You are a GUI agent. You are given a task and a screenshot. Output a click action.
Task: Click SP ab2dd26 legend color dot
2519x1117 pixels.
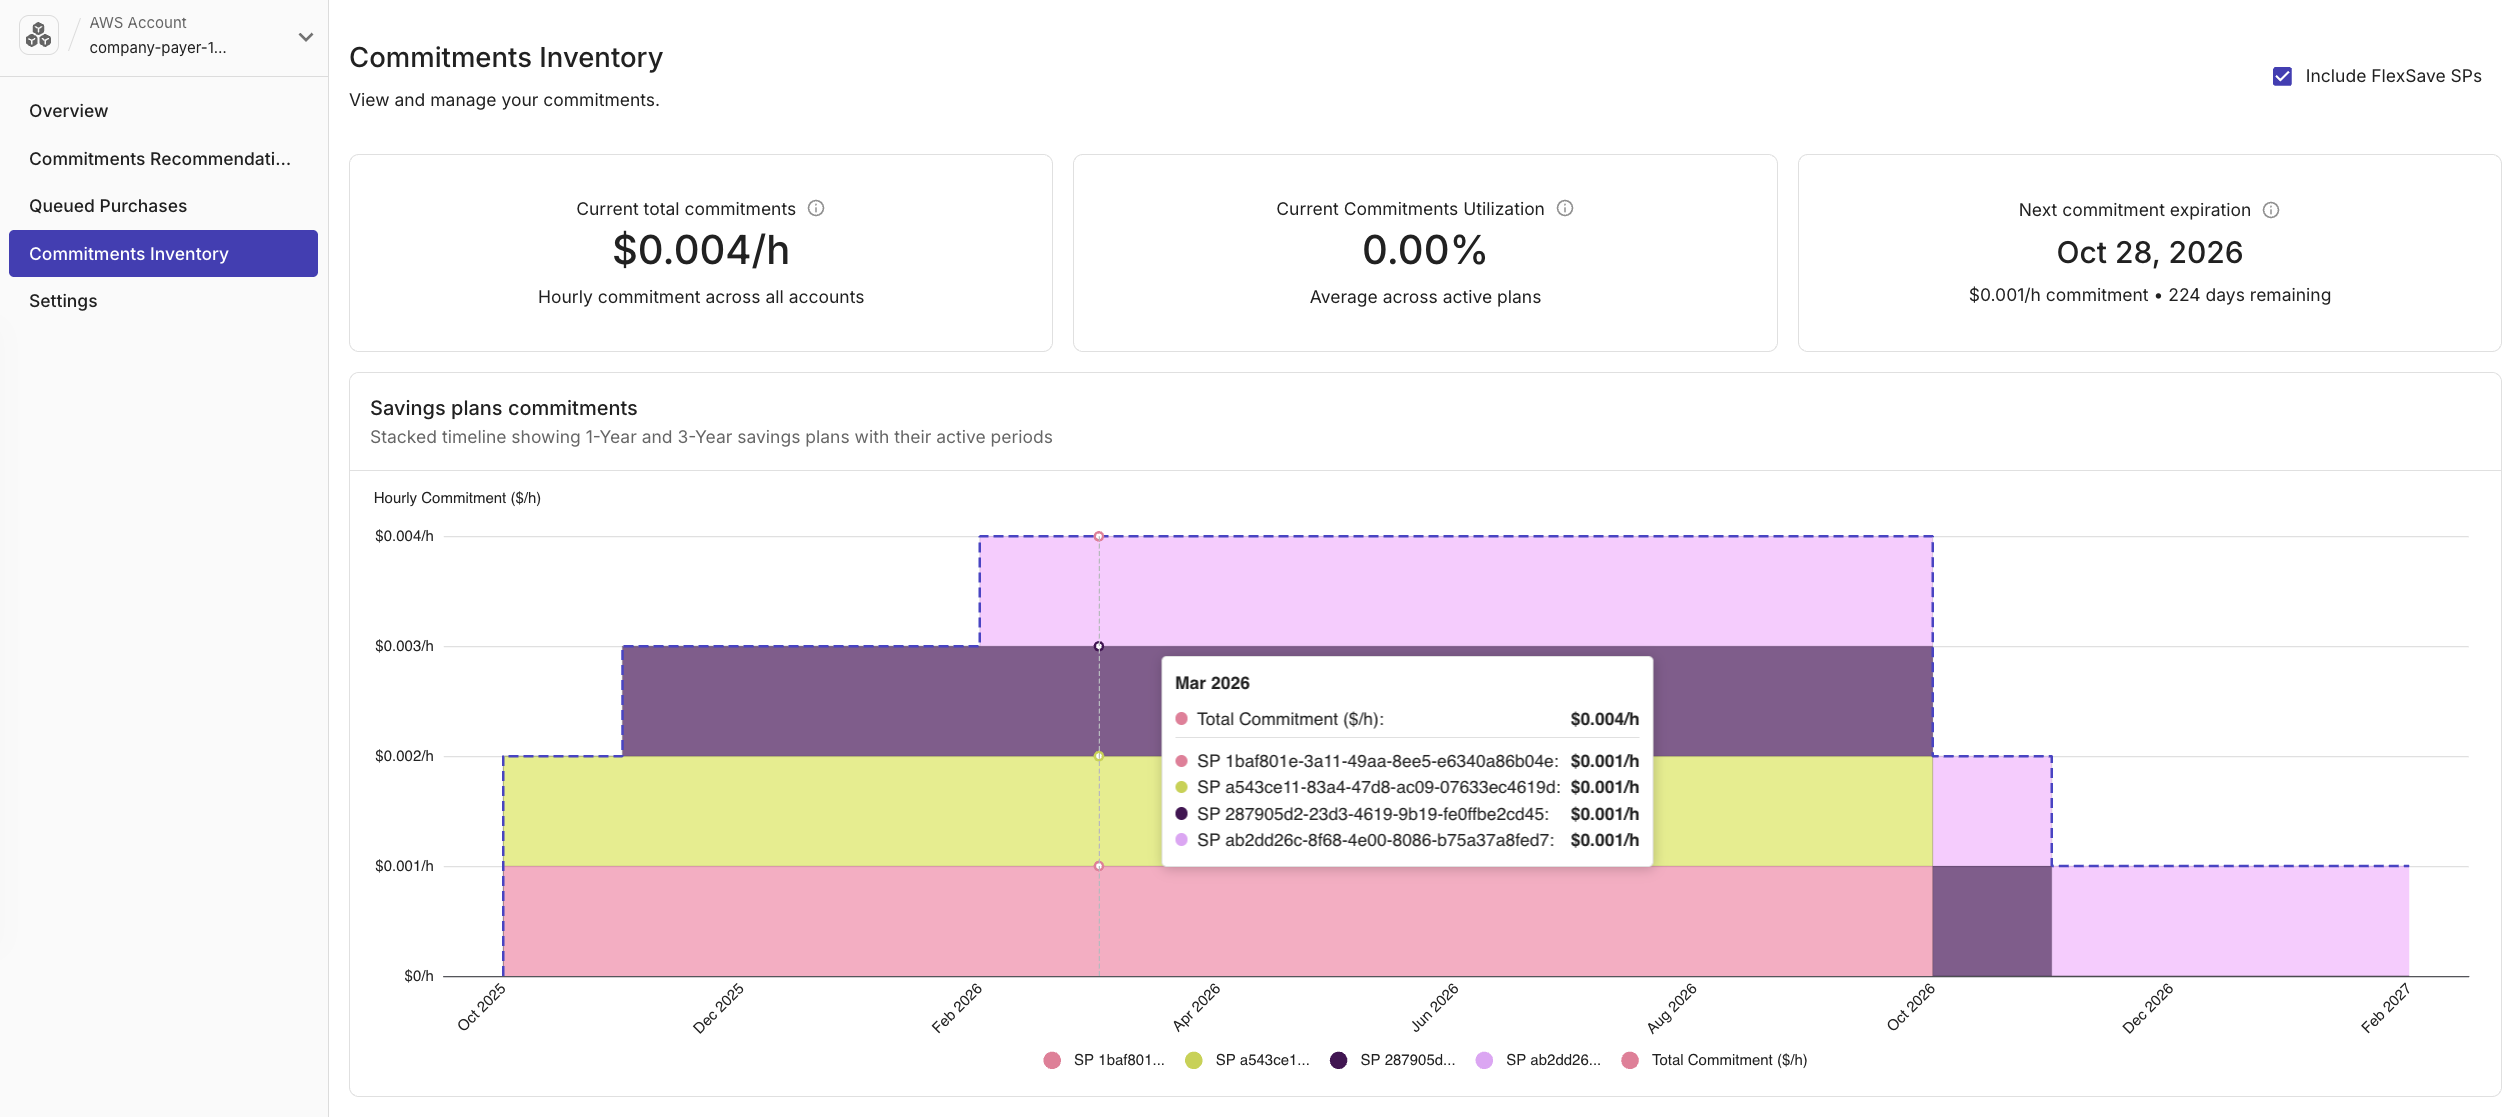[1485, 1060]
